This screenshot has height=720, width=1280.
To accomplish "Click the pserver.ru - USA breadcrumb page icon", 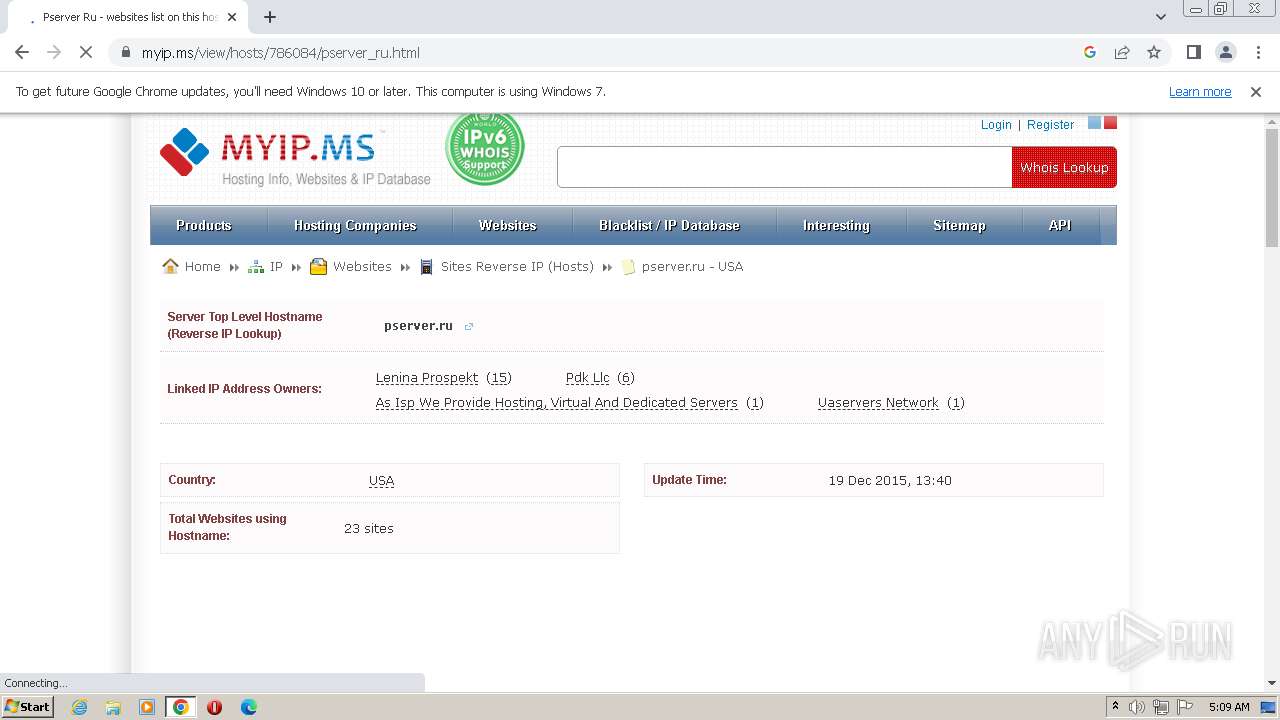I will [629, 267].
